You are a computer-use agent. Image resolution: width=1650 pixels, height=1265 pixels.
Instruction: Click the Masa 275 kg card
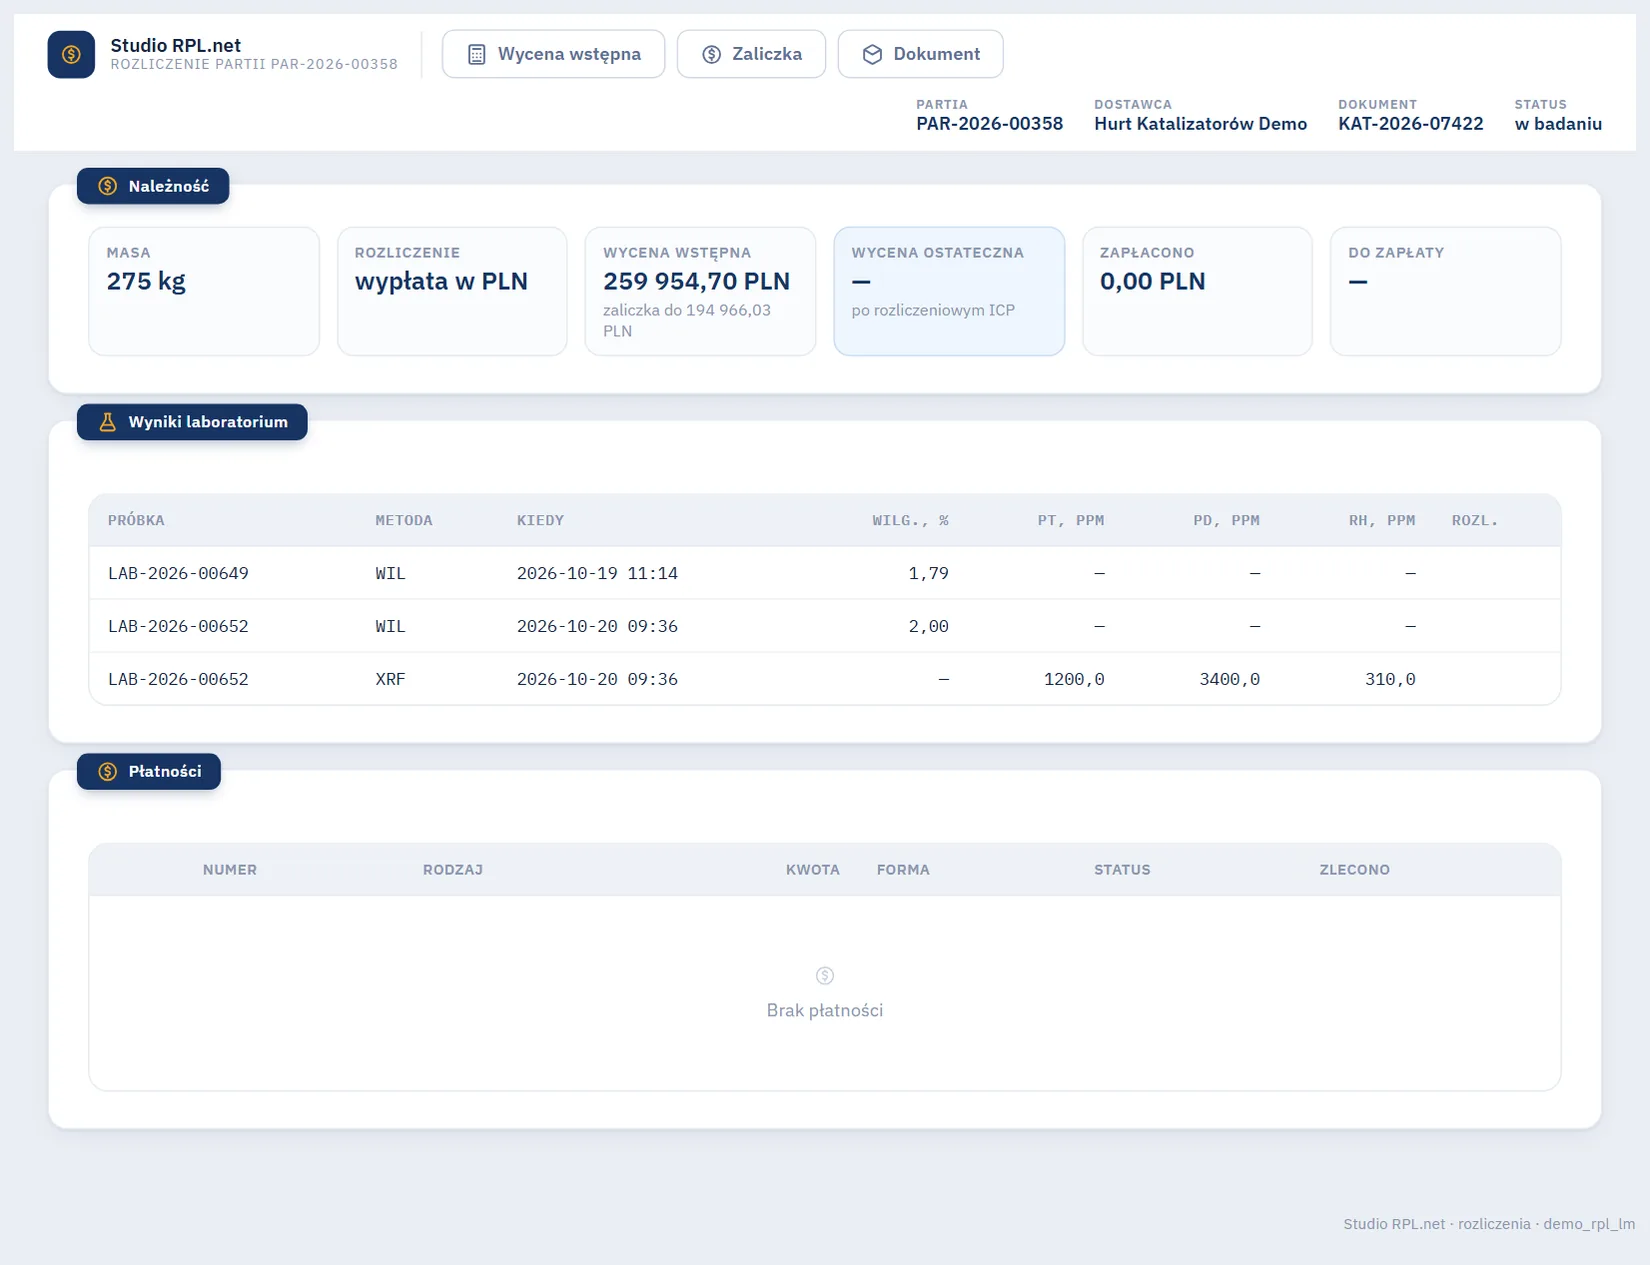pyautogui.click(x=204, y=291)
